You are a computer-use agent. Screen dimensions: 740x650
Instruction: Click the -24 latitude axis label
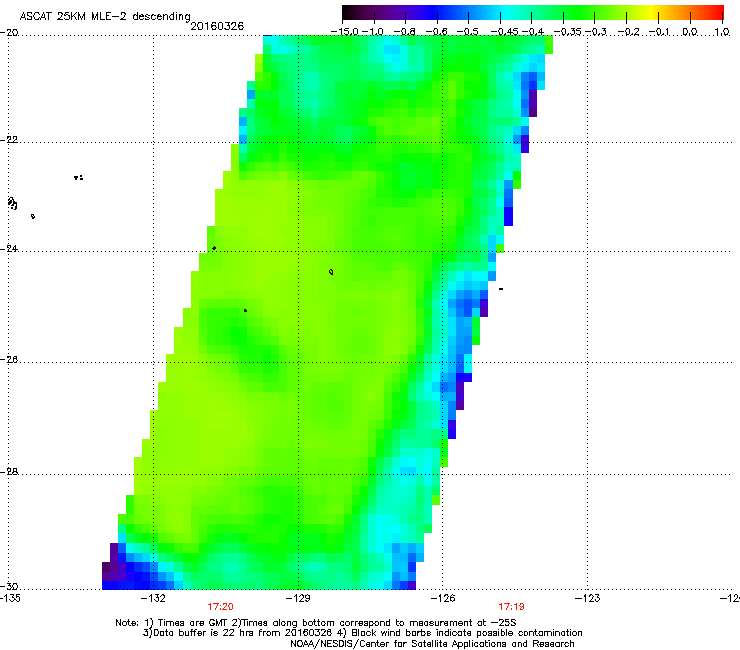(x=9, y=248)
